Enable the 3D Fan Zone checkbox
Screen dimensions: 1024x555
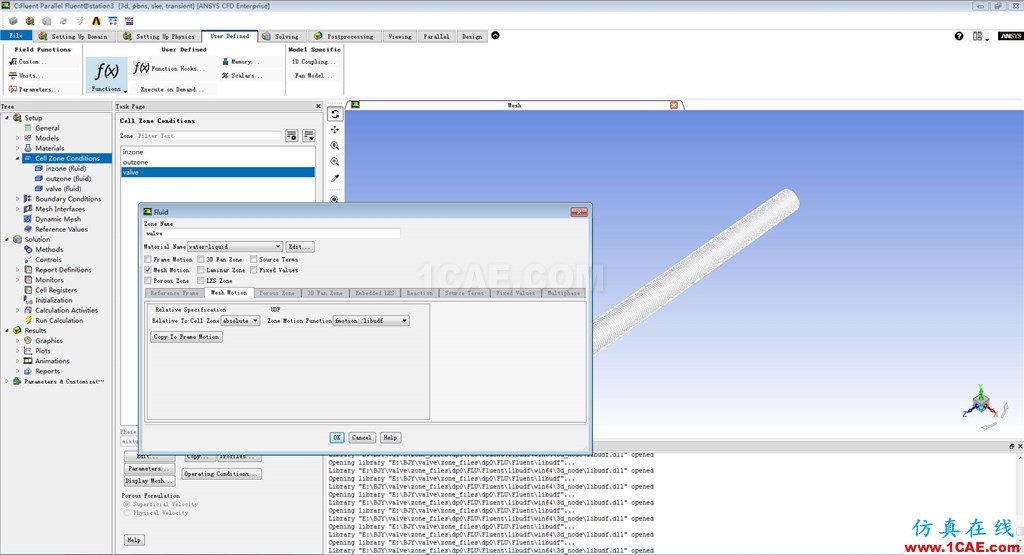(x=201, y=259)
